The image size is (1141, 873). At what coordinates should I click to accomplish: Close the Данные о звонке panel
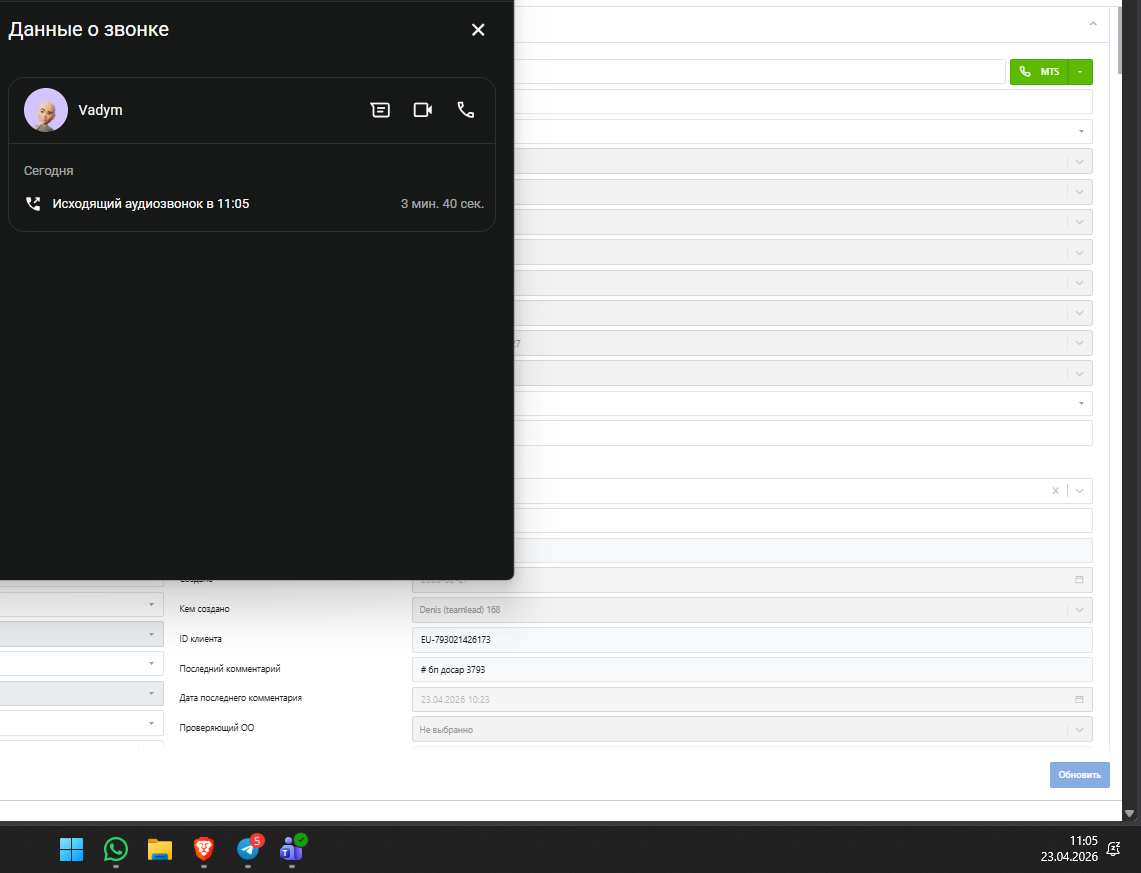(x=478, y=30)
